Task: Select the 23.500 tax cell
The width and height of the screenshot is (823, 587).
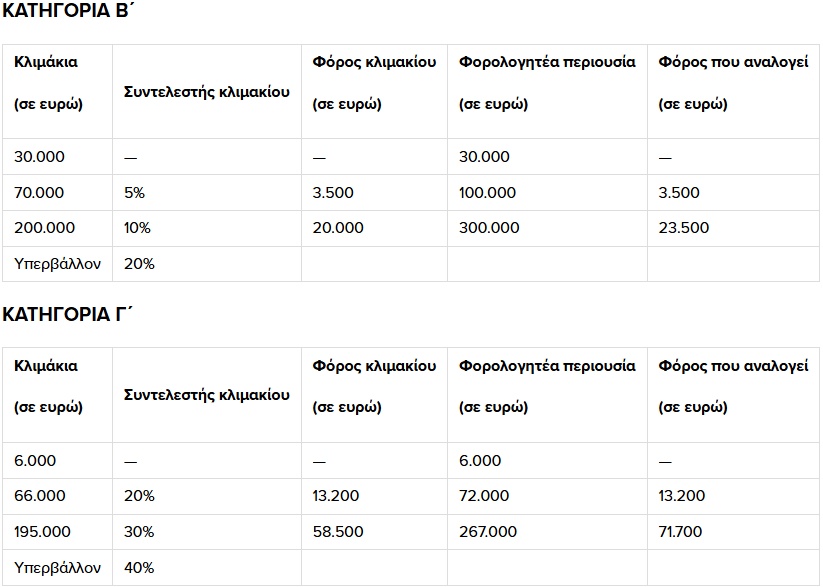Action: [x=684, y=228]
